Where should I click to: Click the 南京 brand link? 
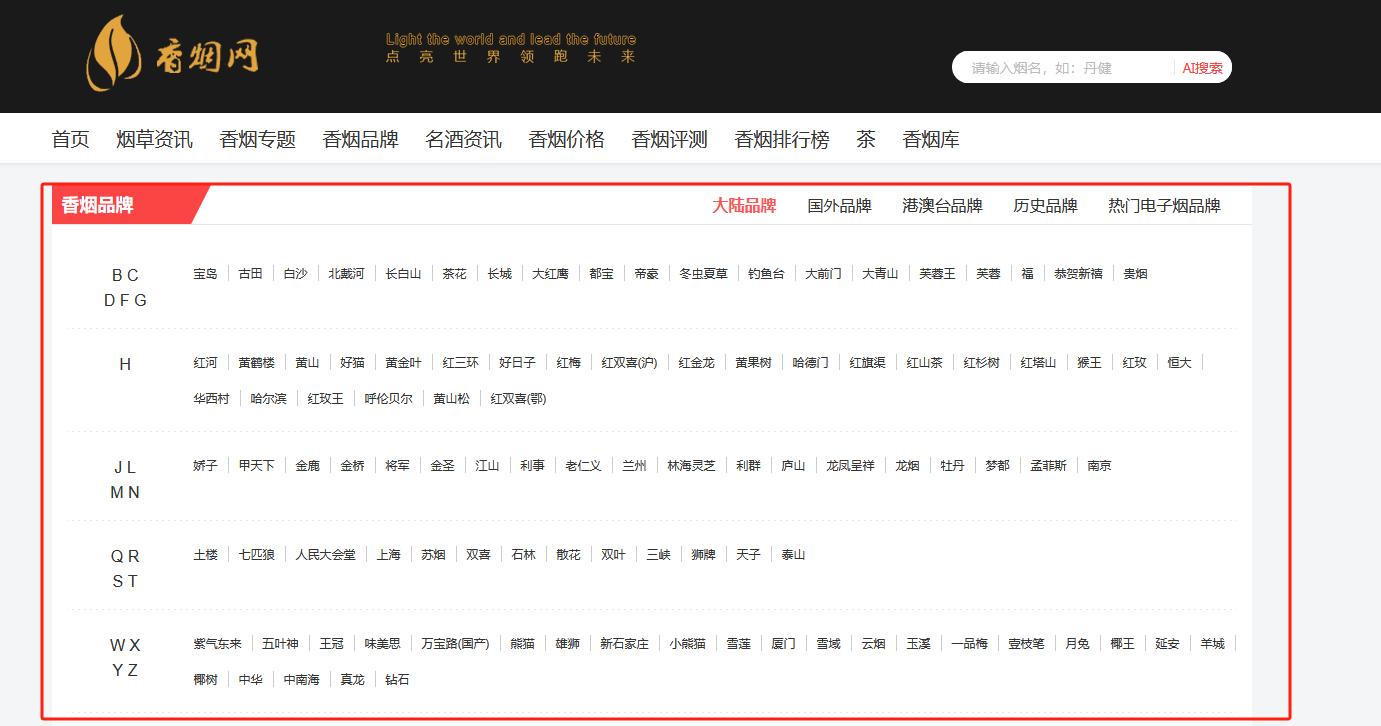(1099, 465)
